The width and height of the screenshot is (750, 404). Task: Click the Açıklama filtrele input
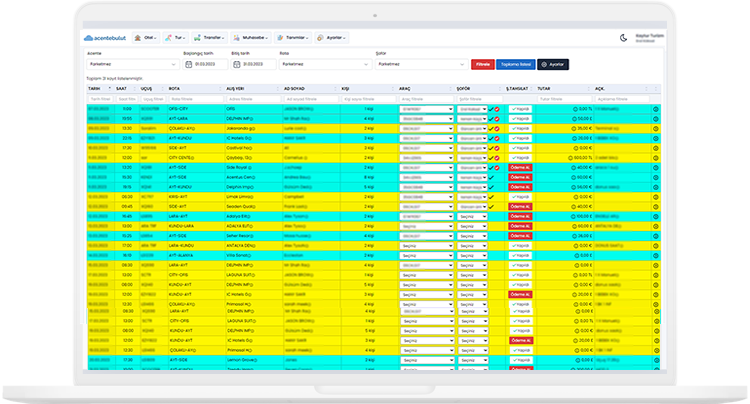[x=622, y=99]
